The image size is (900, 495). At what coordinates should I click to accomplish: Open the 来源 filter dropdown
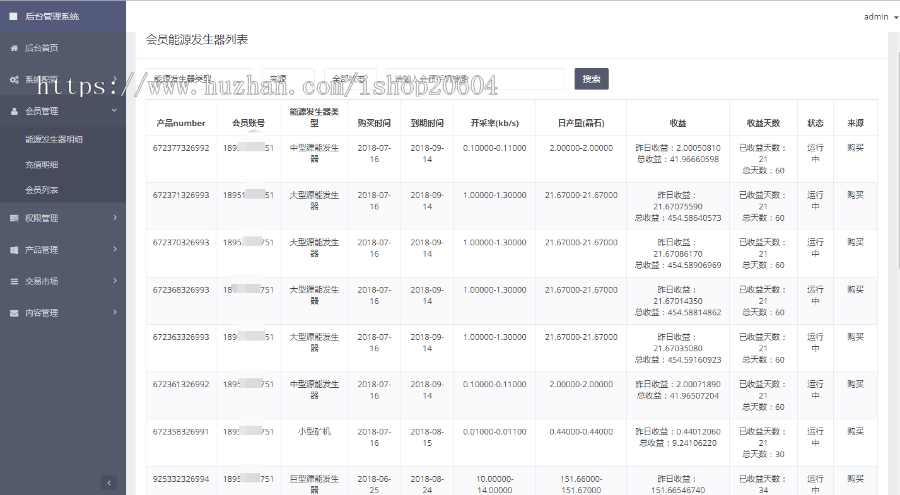coord(288,79)
